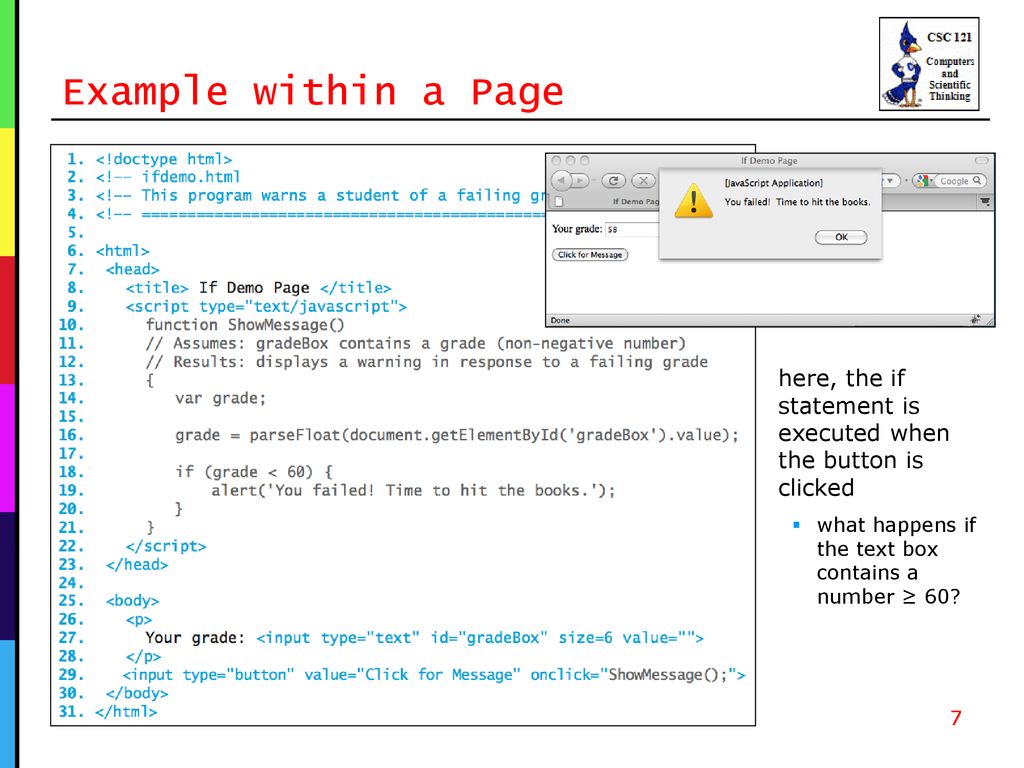Toggle the toolbar pill button in title bar

(x=981, y=160)
